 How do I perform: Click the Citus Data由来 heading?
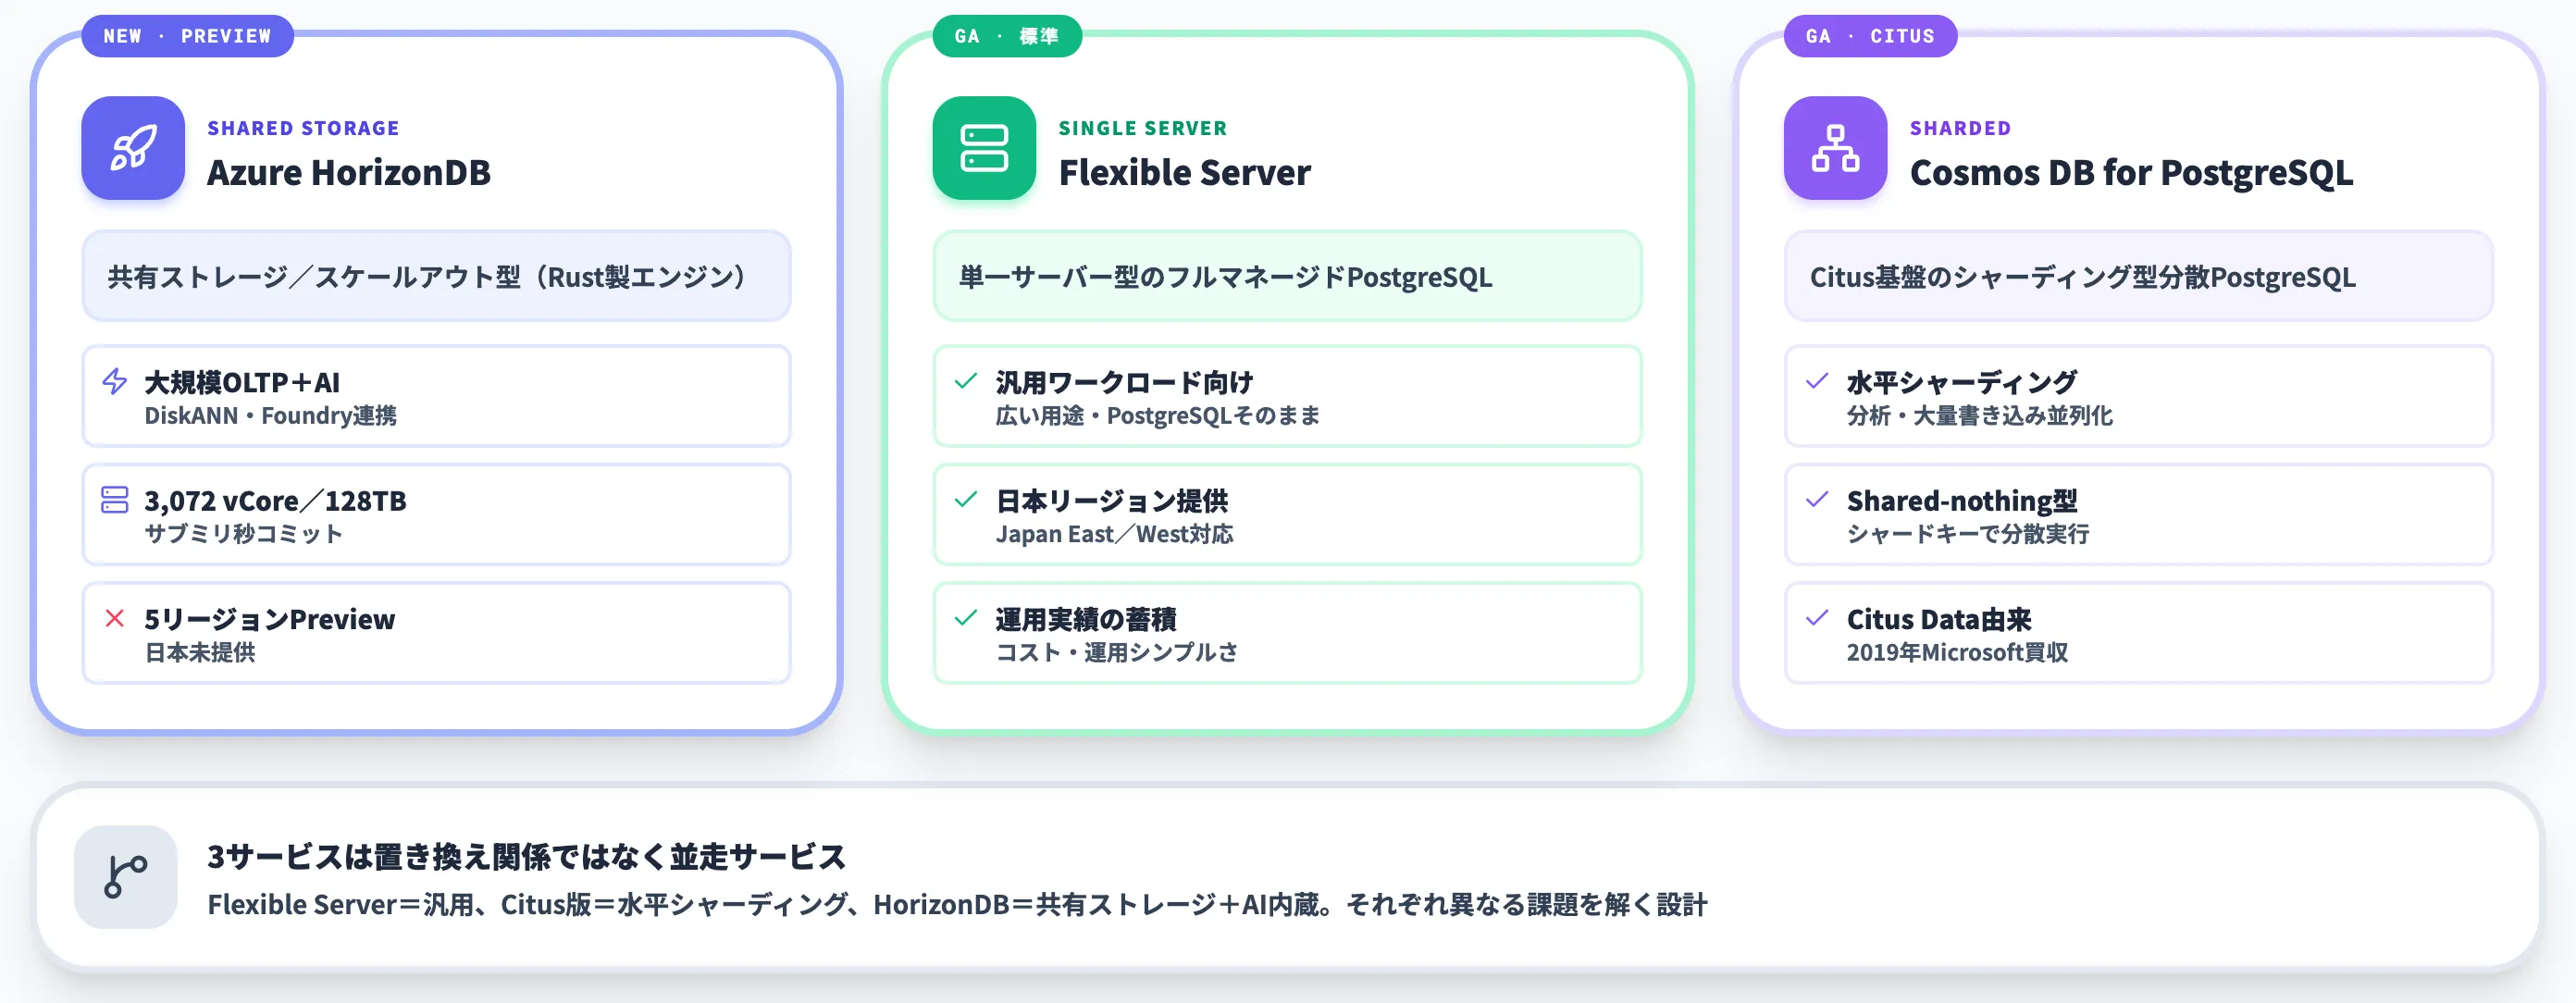1939,619
